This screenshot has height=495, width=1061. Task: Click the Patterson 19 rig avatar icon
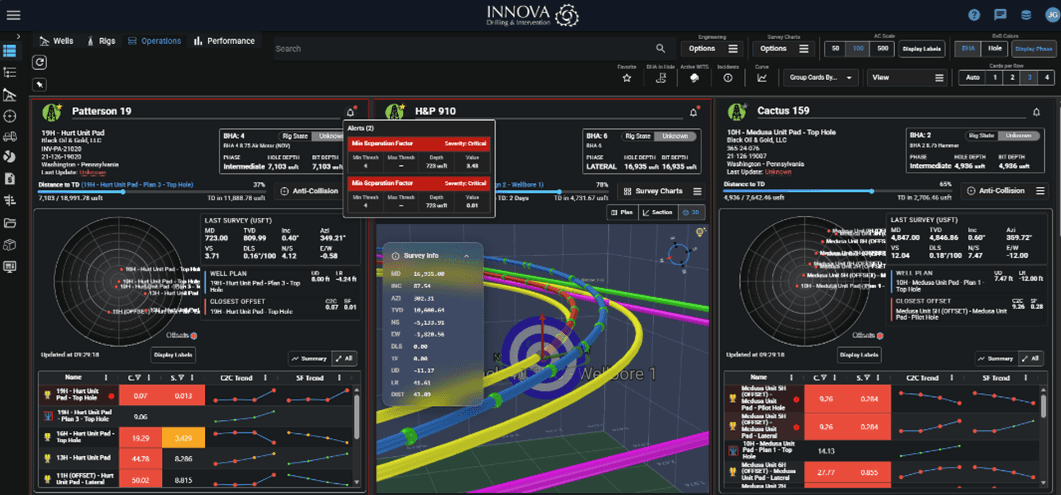[x=51, y=111]
